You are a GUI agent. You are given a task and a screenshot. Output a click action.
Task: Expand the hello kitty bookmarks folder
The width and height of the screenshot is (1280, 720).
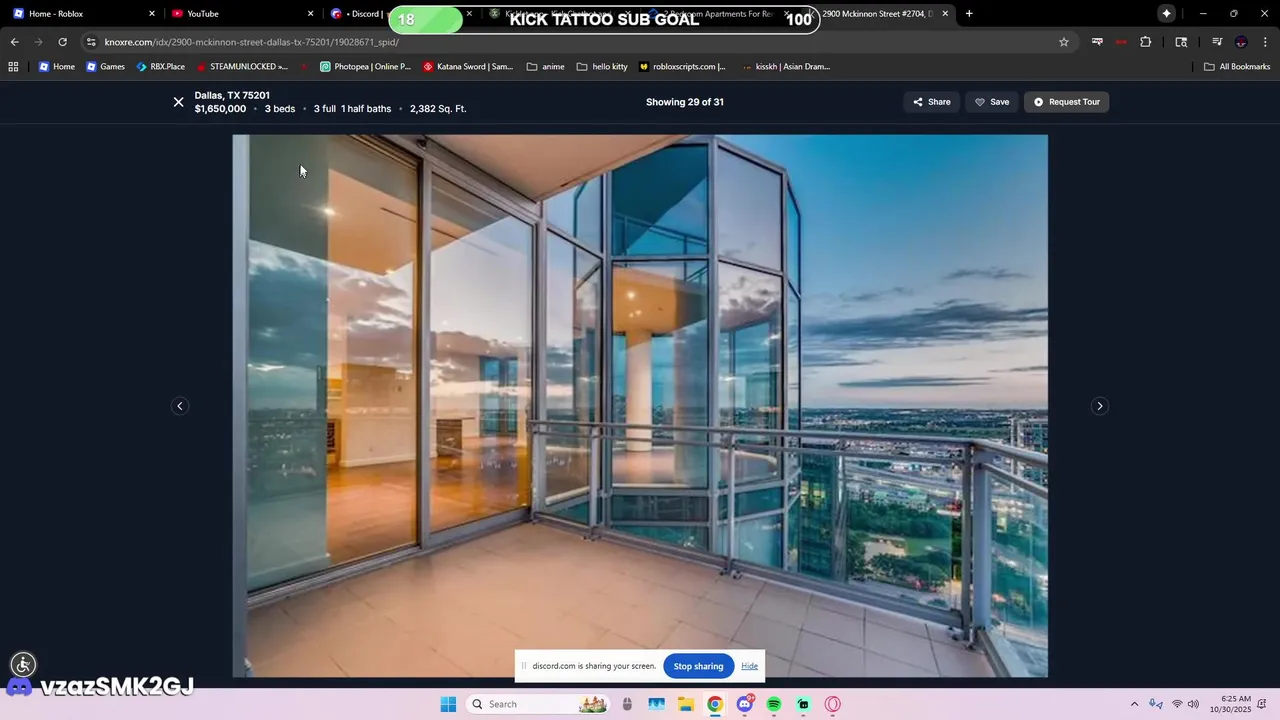[602, 67]
